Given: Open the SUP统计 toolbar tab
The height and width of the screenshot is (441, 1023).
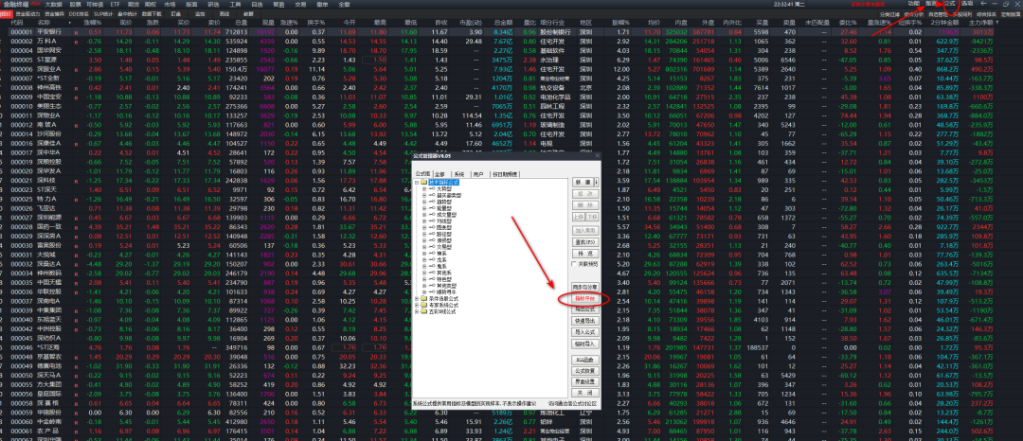Looking at the screenshot, I should tap(102, 12).
